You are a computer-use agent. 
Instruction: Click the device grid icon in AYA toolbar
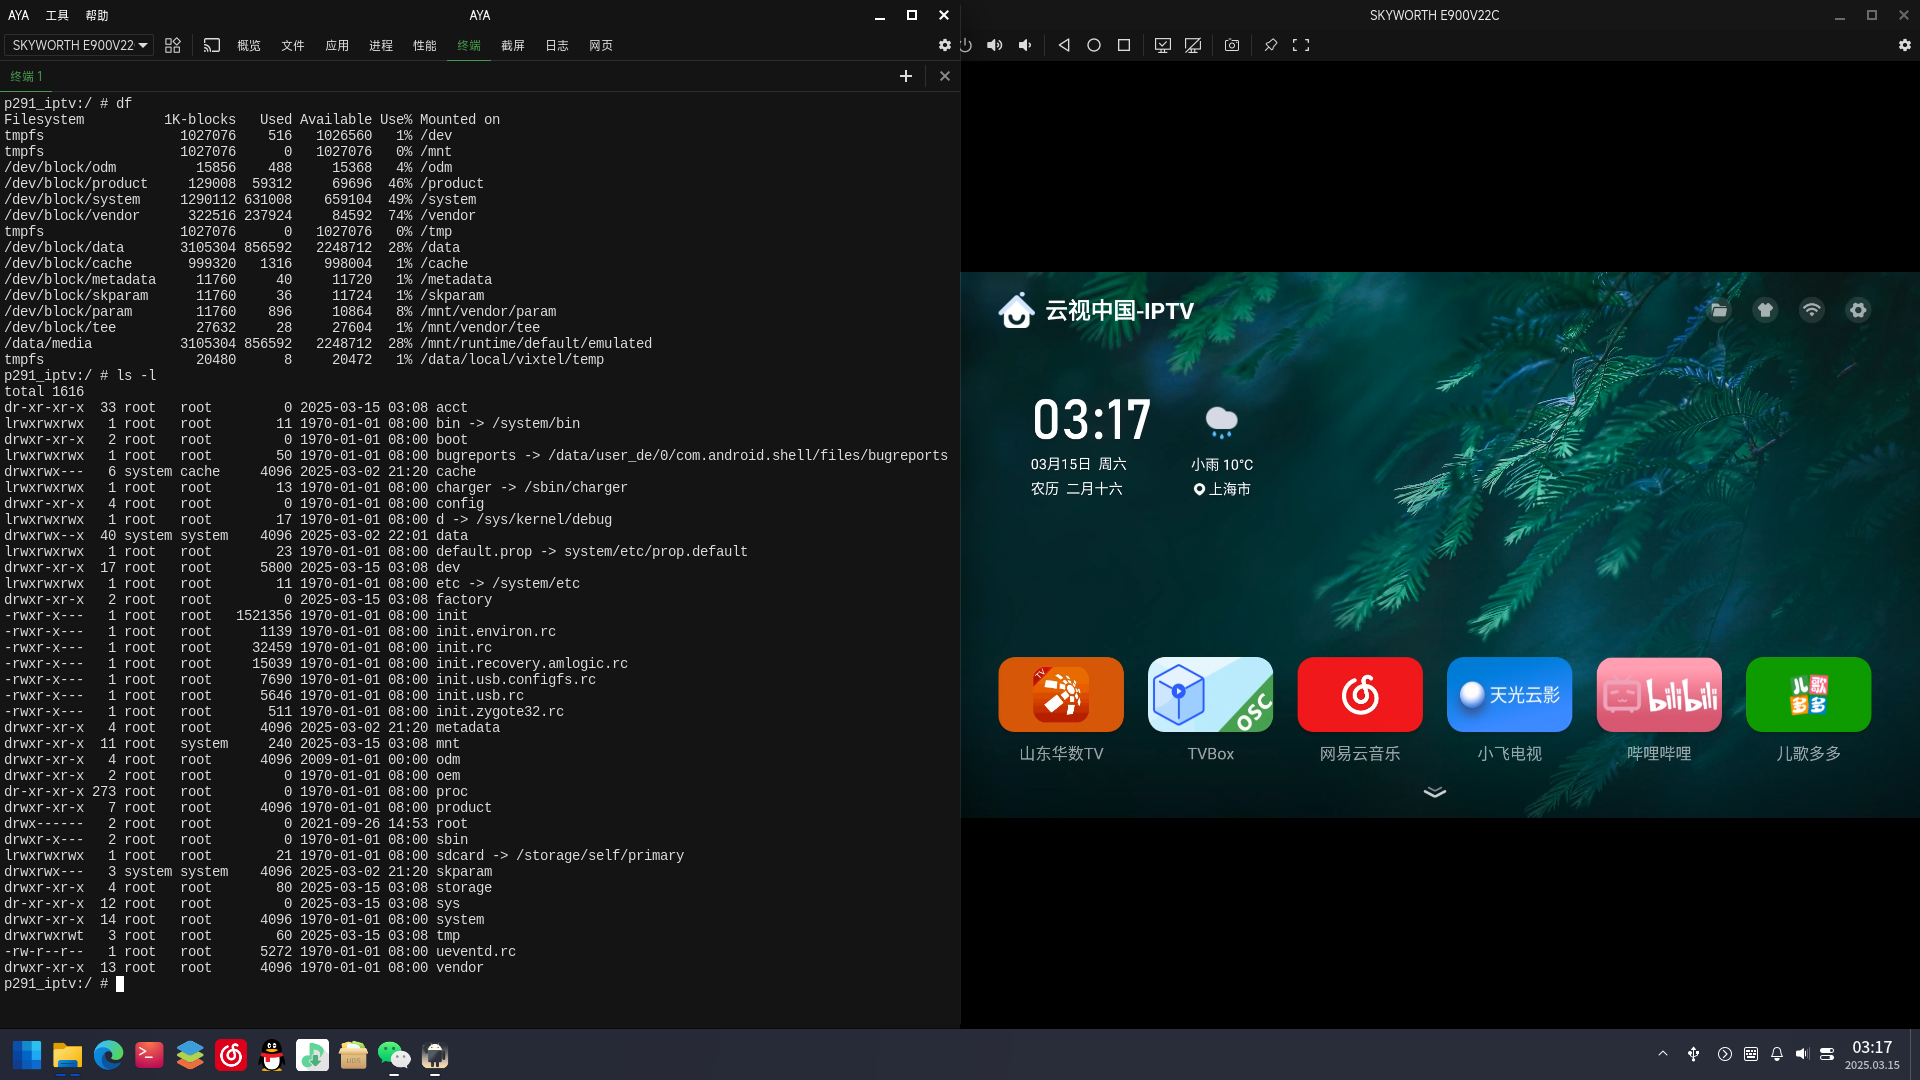point(173,45)
